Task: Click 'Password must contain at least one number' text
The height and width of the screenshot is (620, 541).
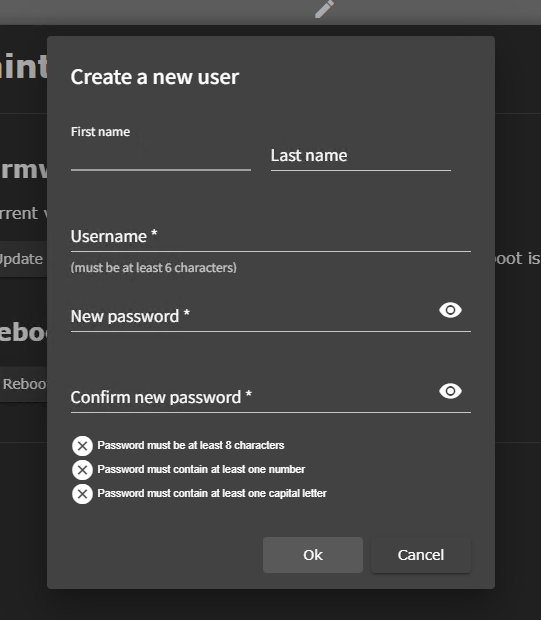Action: tap(201, 469)
